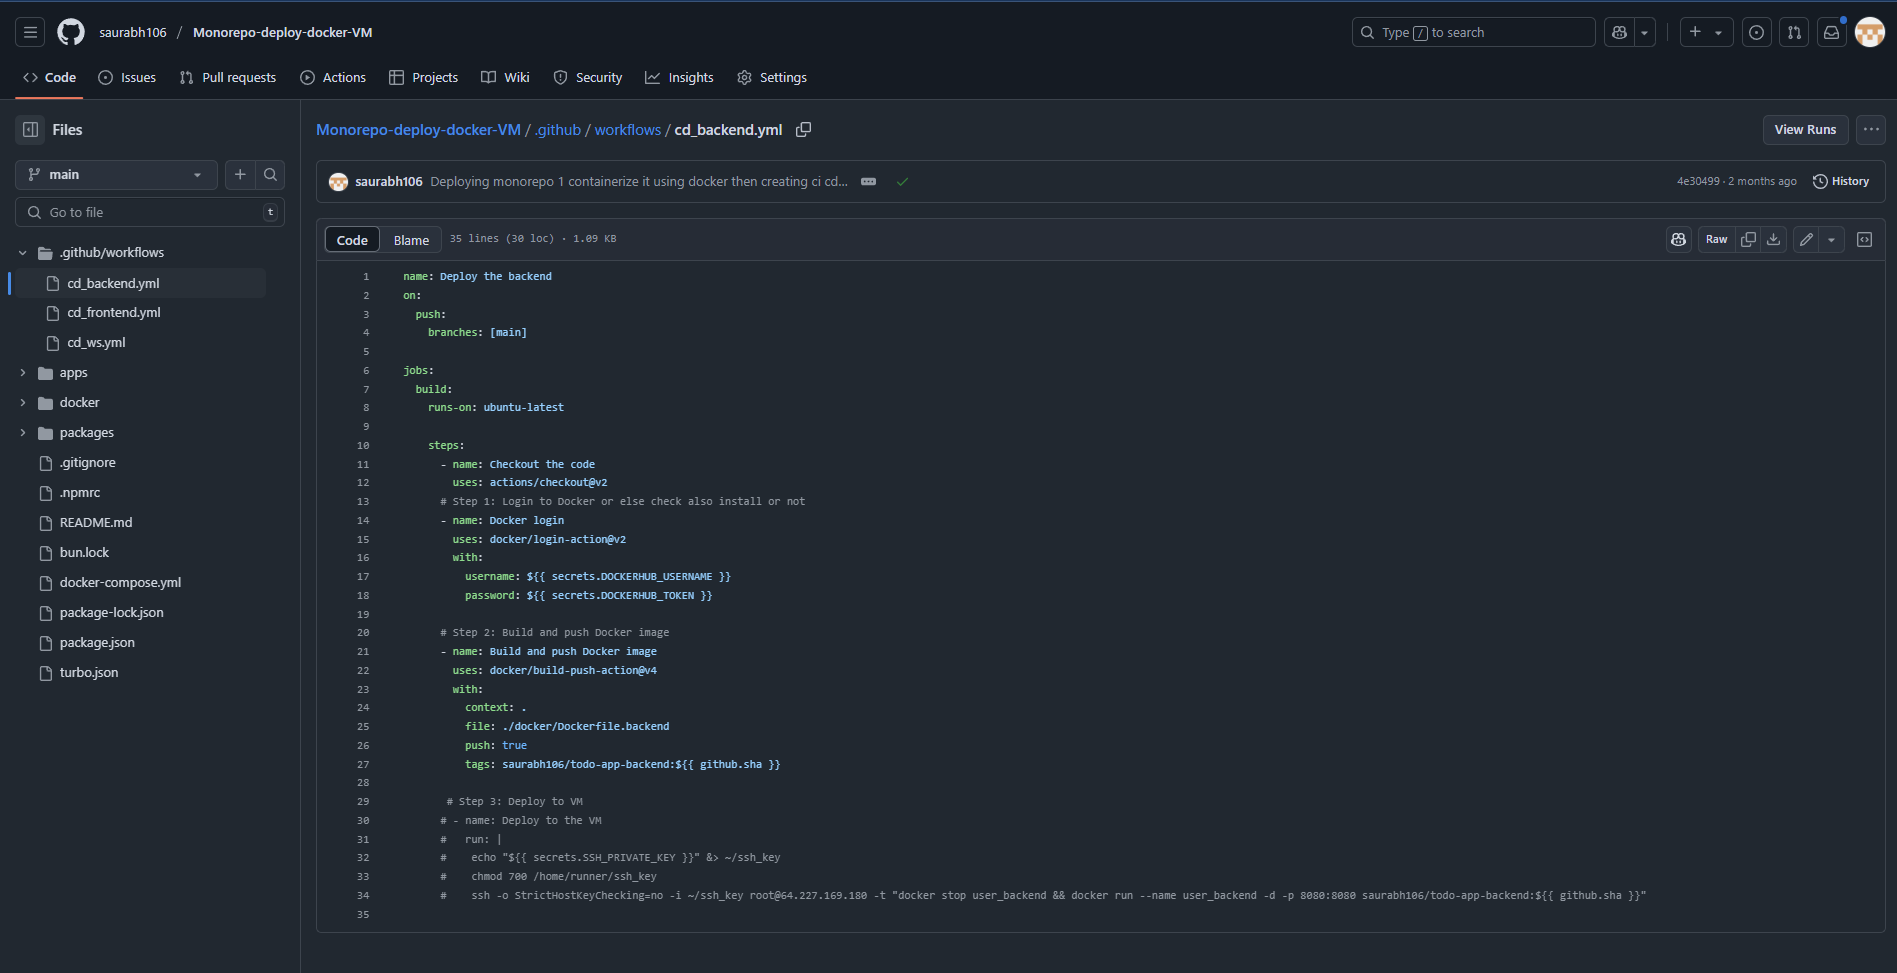Ask Copilot about this file icon
Image resolution: width=1897 pixels, height=973 pixels.
tap(1679, 239)
